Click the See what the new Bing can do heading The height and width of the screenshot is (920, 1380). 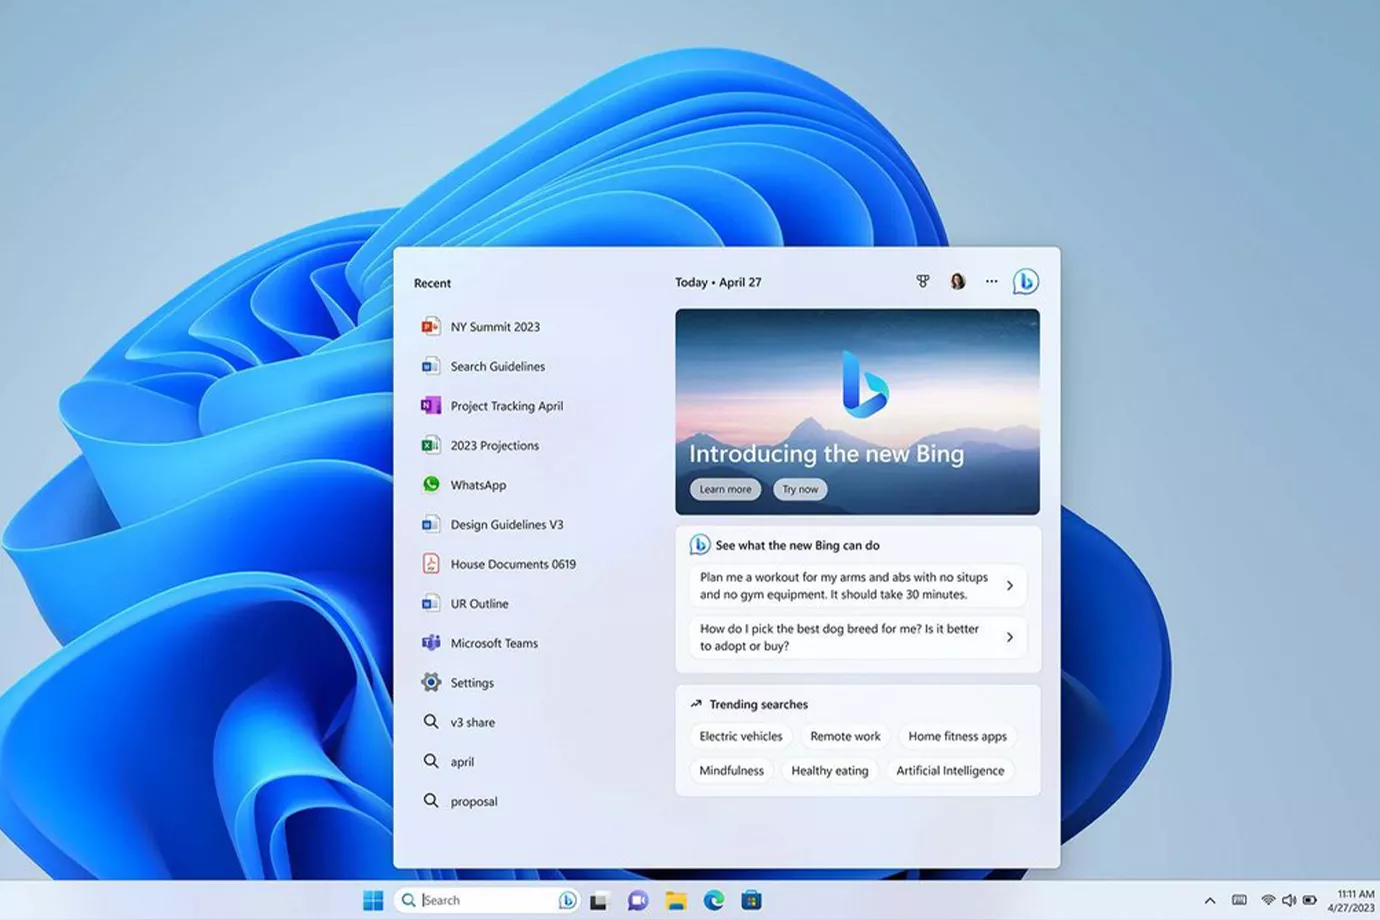coord(797,545)
